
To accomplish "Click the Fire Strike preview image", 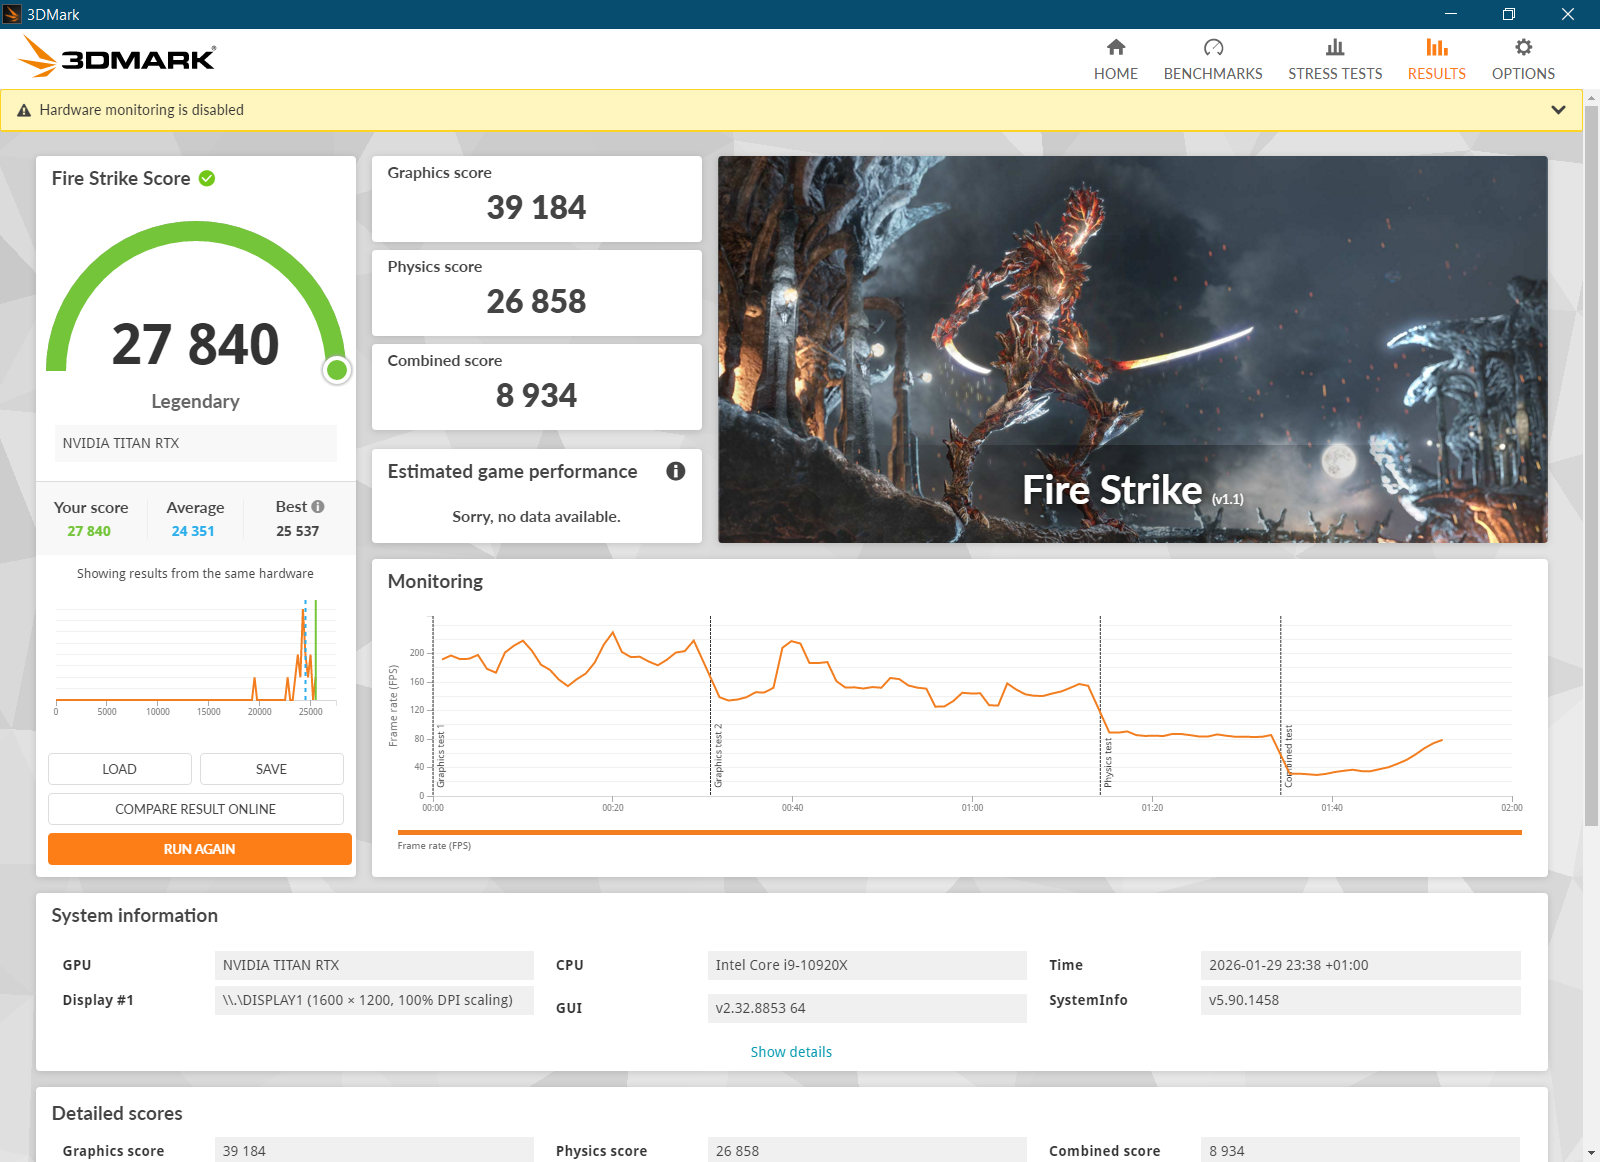I will pos(1132,349).
